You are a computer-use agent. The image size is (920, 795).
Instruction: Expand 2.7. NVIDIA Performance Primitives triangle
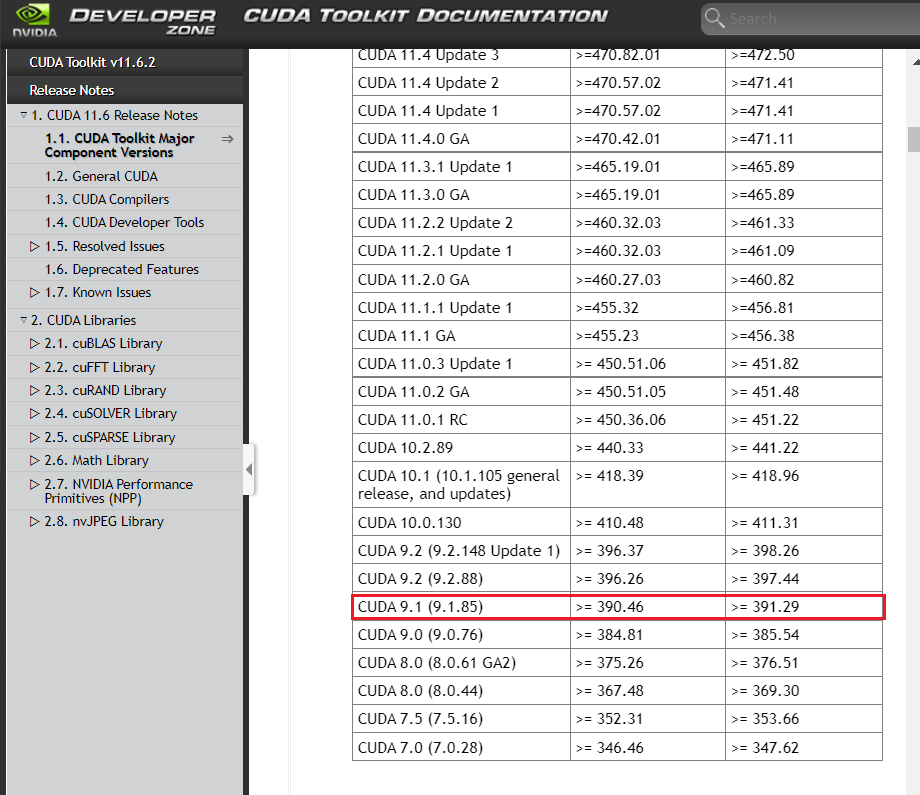click(x=35, y=484)
